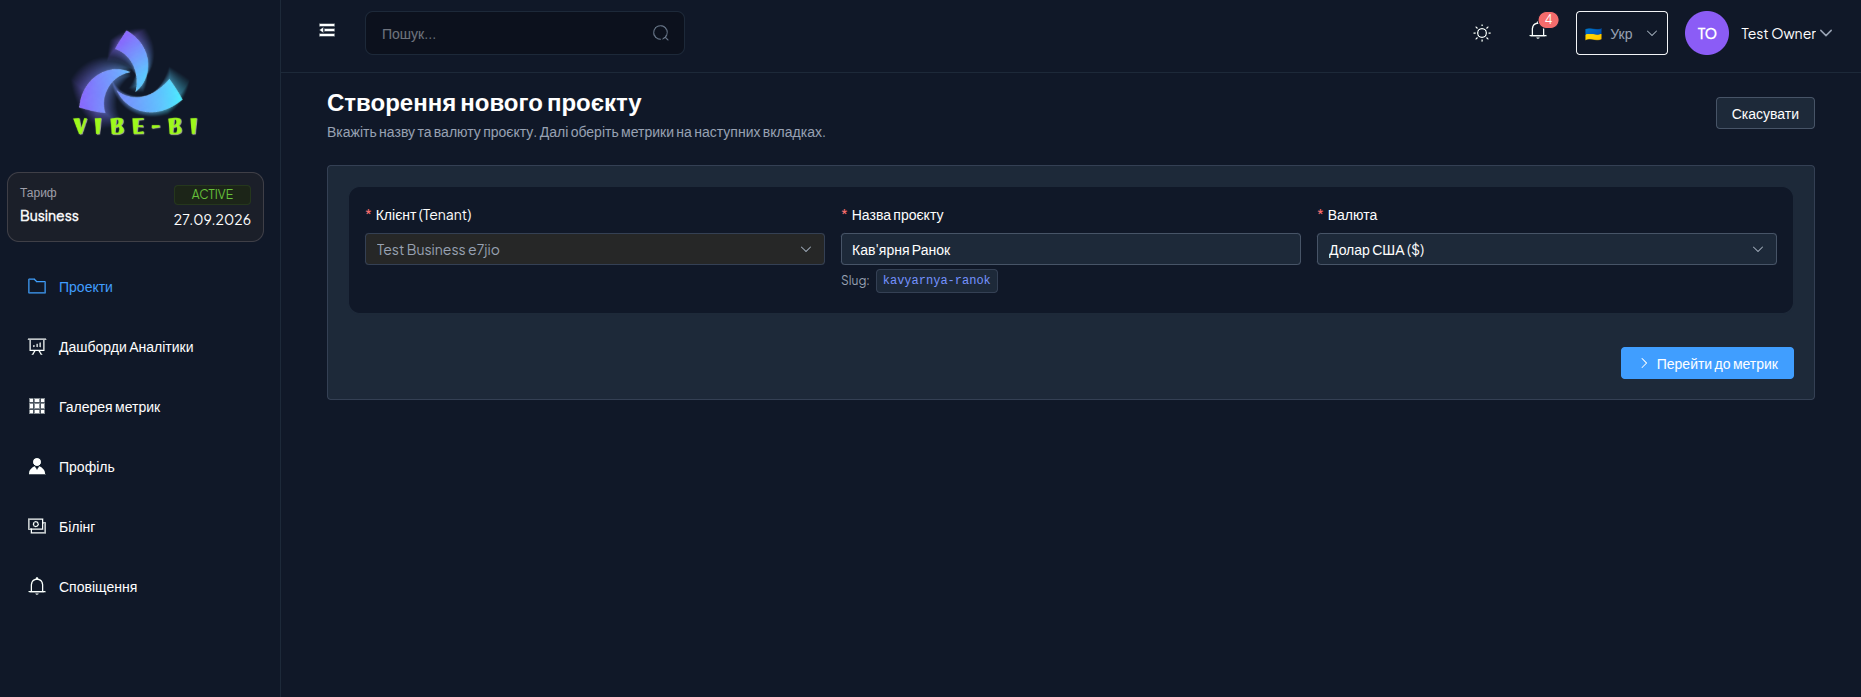
Task: Click the ACTIVE tariff status badge
Action: pos(212,194)
